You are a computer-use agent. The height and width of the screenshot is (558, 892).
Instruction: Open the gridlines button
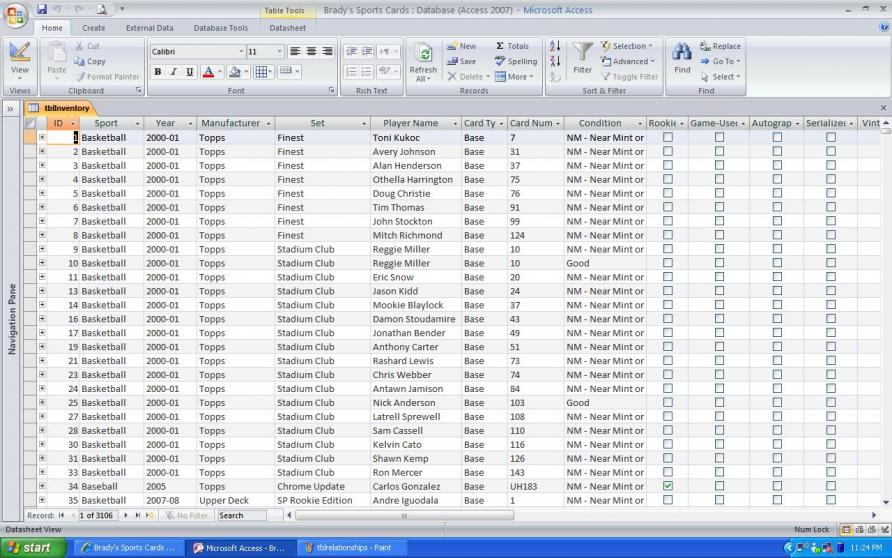pos(261,72)
